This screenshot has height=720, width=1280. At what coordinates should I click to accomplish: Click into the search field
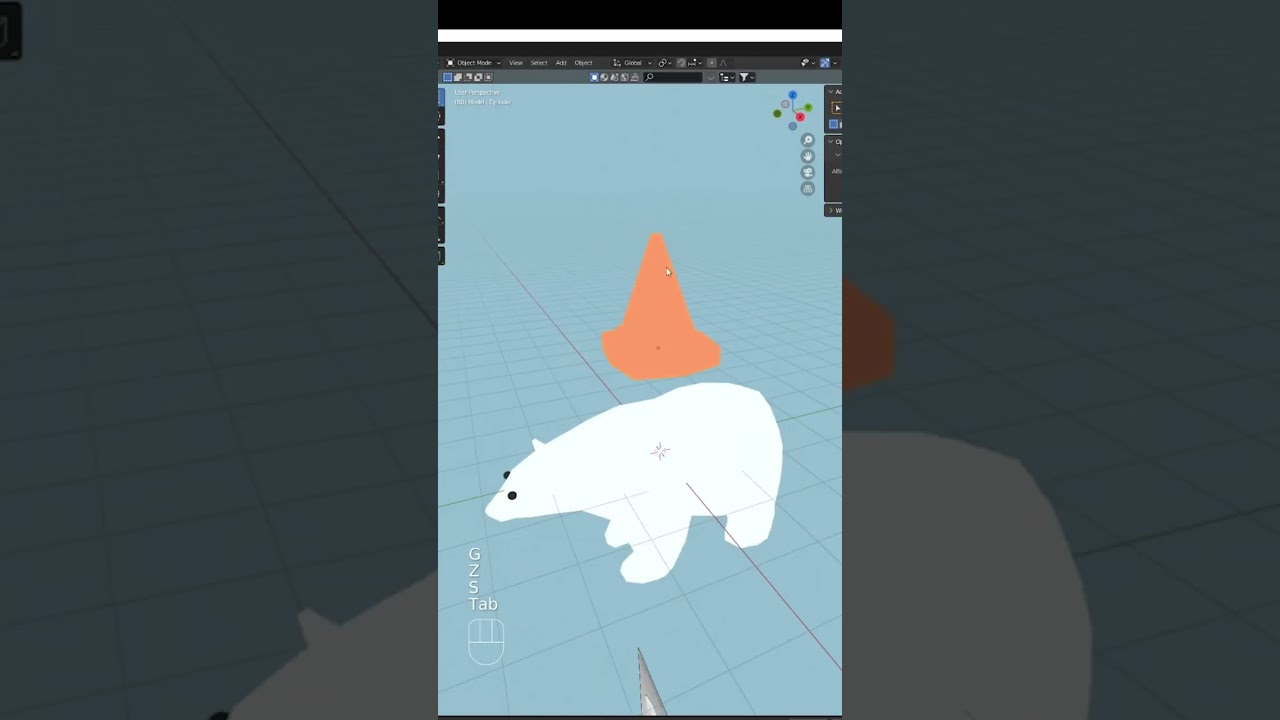673,77
